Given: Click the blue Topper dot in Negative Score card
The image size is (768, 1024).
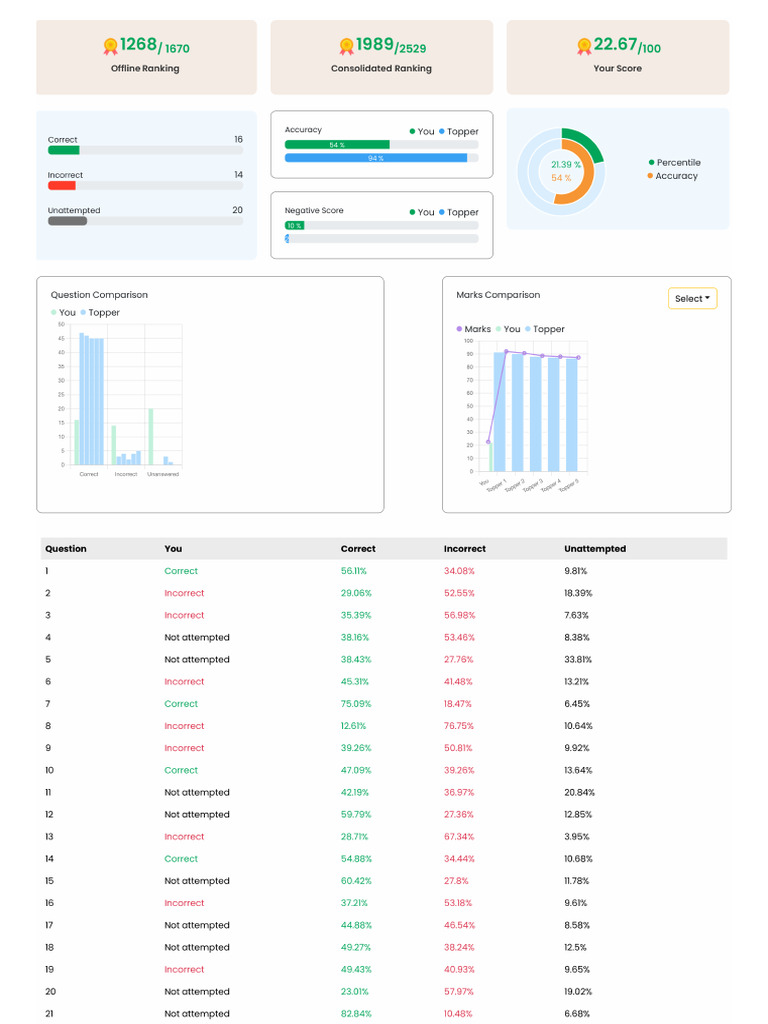Looking at the screenshot, I should [x=441, y=212].
